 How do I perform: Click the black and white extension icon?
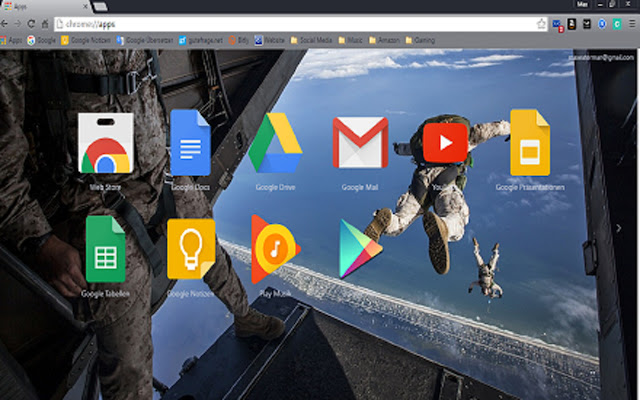pyautogui.click(x=587, y=24)
